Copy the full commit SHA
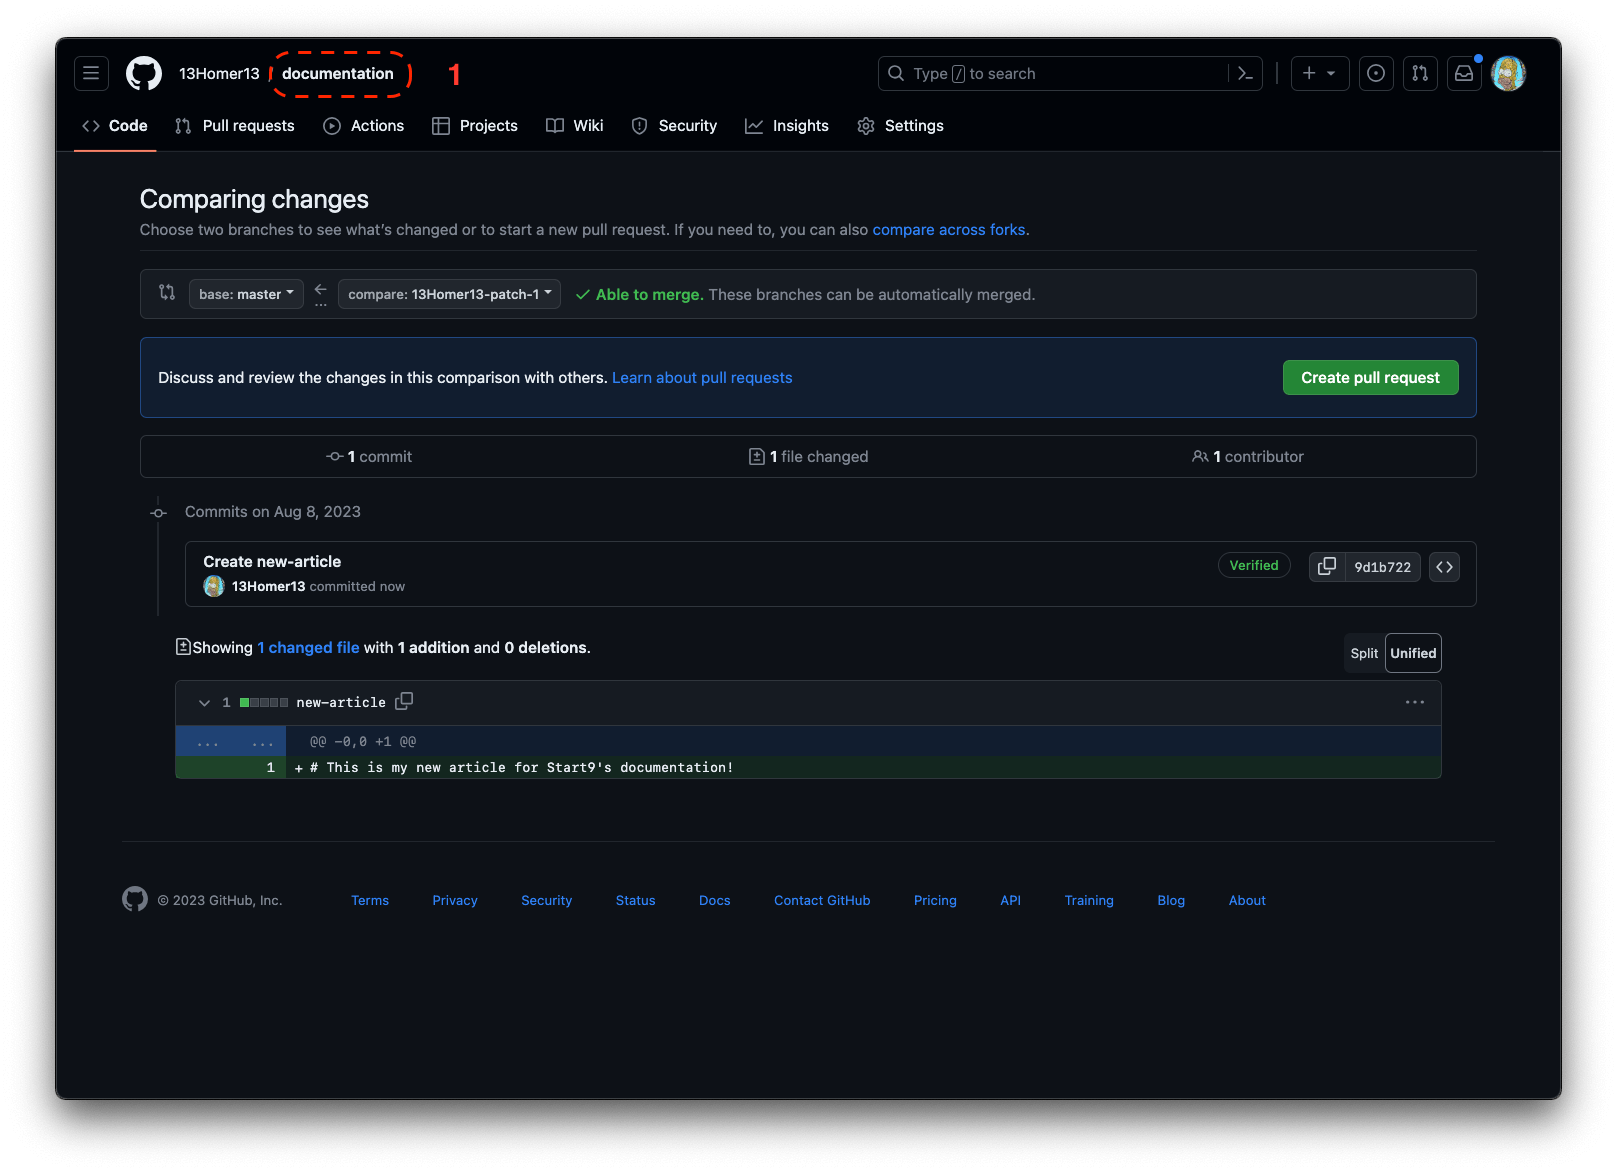This screenshot has width=1617, height=1173. 1327,566
